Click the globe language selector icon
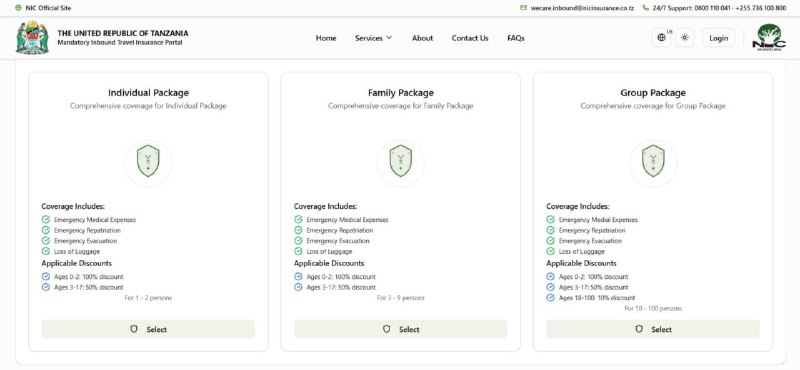The width and height of the screenshot is (800, 370). pyautogui.click(x=661, y=38)
